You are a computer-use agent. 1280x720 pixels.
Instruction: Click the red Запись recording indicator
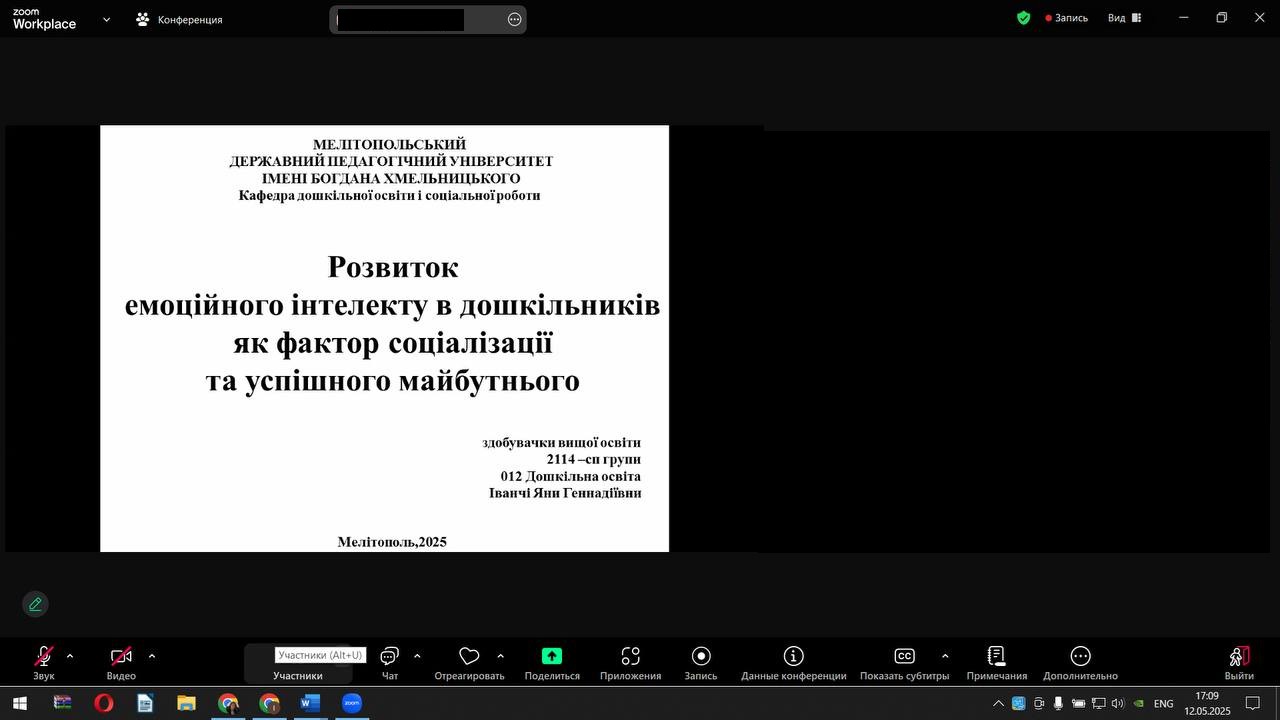click(1067, 18)
